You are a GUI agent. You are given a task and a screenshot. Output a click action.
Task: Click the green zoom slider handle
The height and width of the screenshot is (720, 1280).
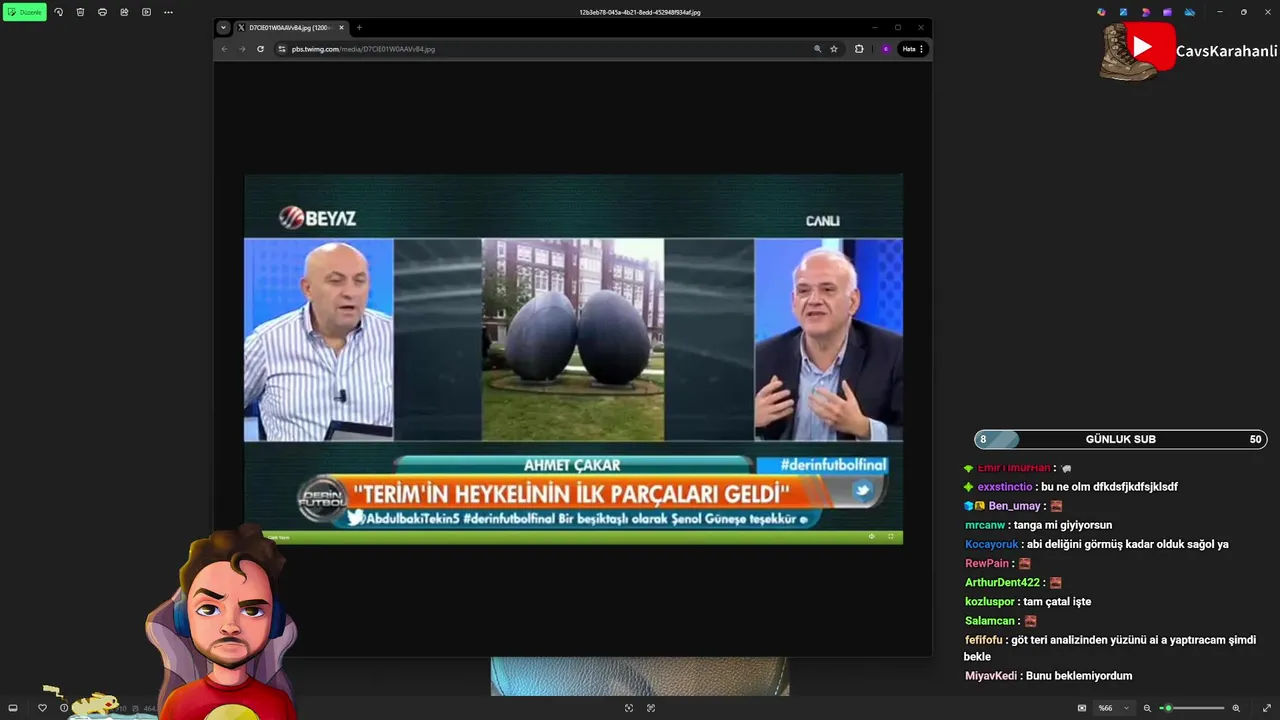point(1167,708)
